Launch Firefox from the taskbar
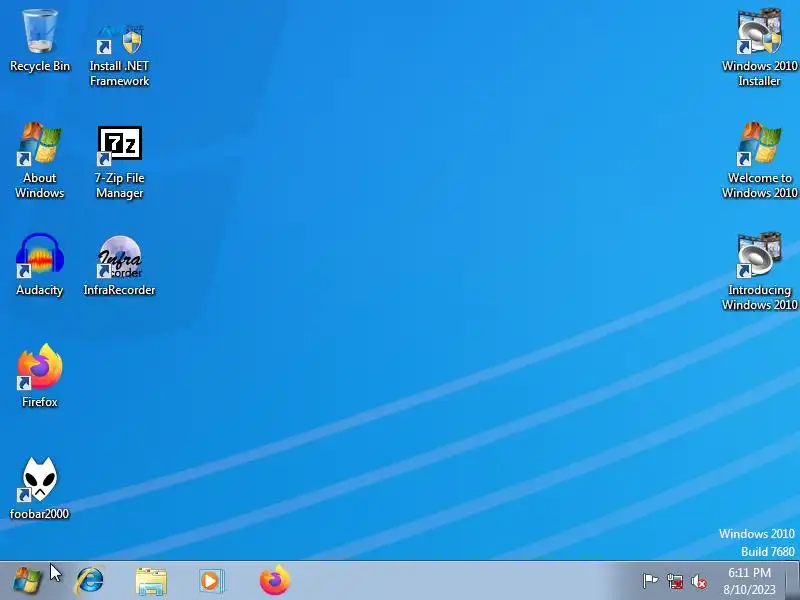The image size is (800, 600). [x=274, y=580]
